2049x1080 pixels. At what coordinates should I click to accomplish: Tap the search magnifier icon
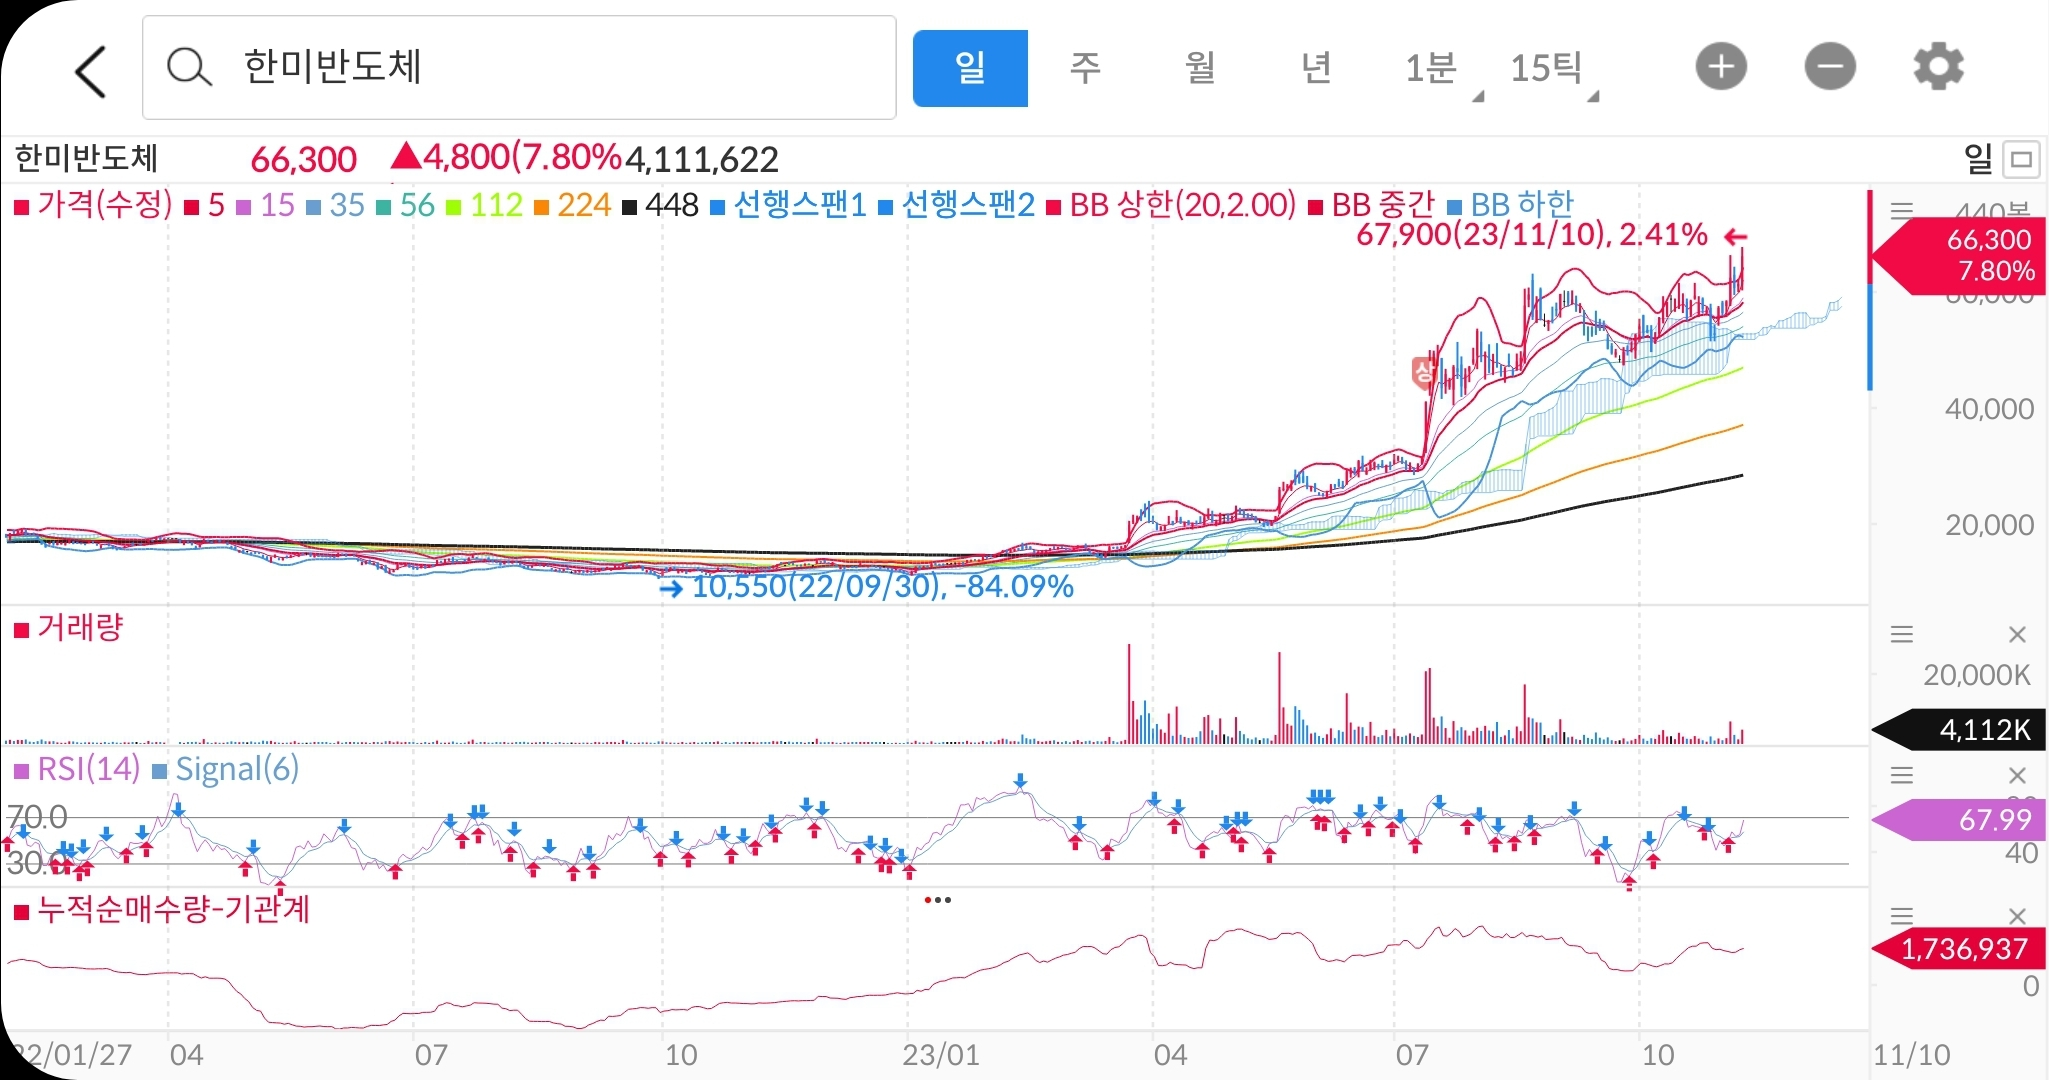pyautogui.click(x=189, y=68)
